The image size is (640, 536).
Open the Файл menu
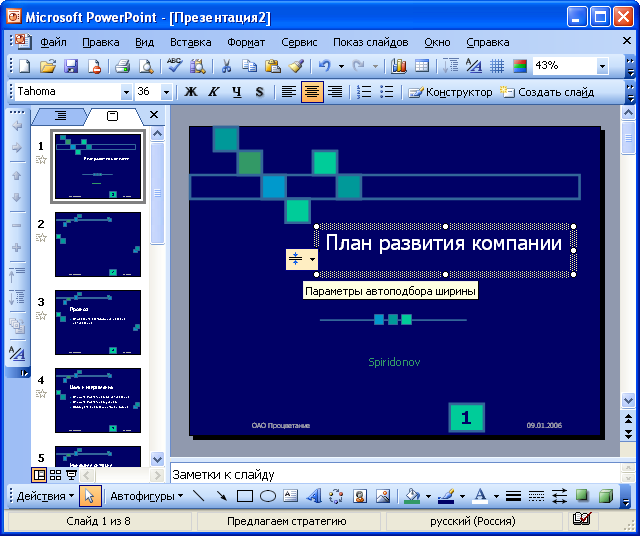pyautogui.click(x=53, y=42)
